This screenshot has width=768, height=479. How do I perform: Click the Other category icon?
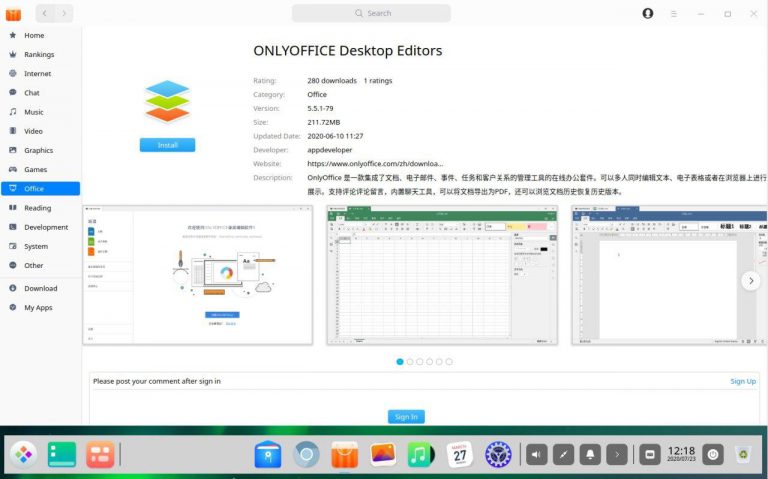[13, 265]
